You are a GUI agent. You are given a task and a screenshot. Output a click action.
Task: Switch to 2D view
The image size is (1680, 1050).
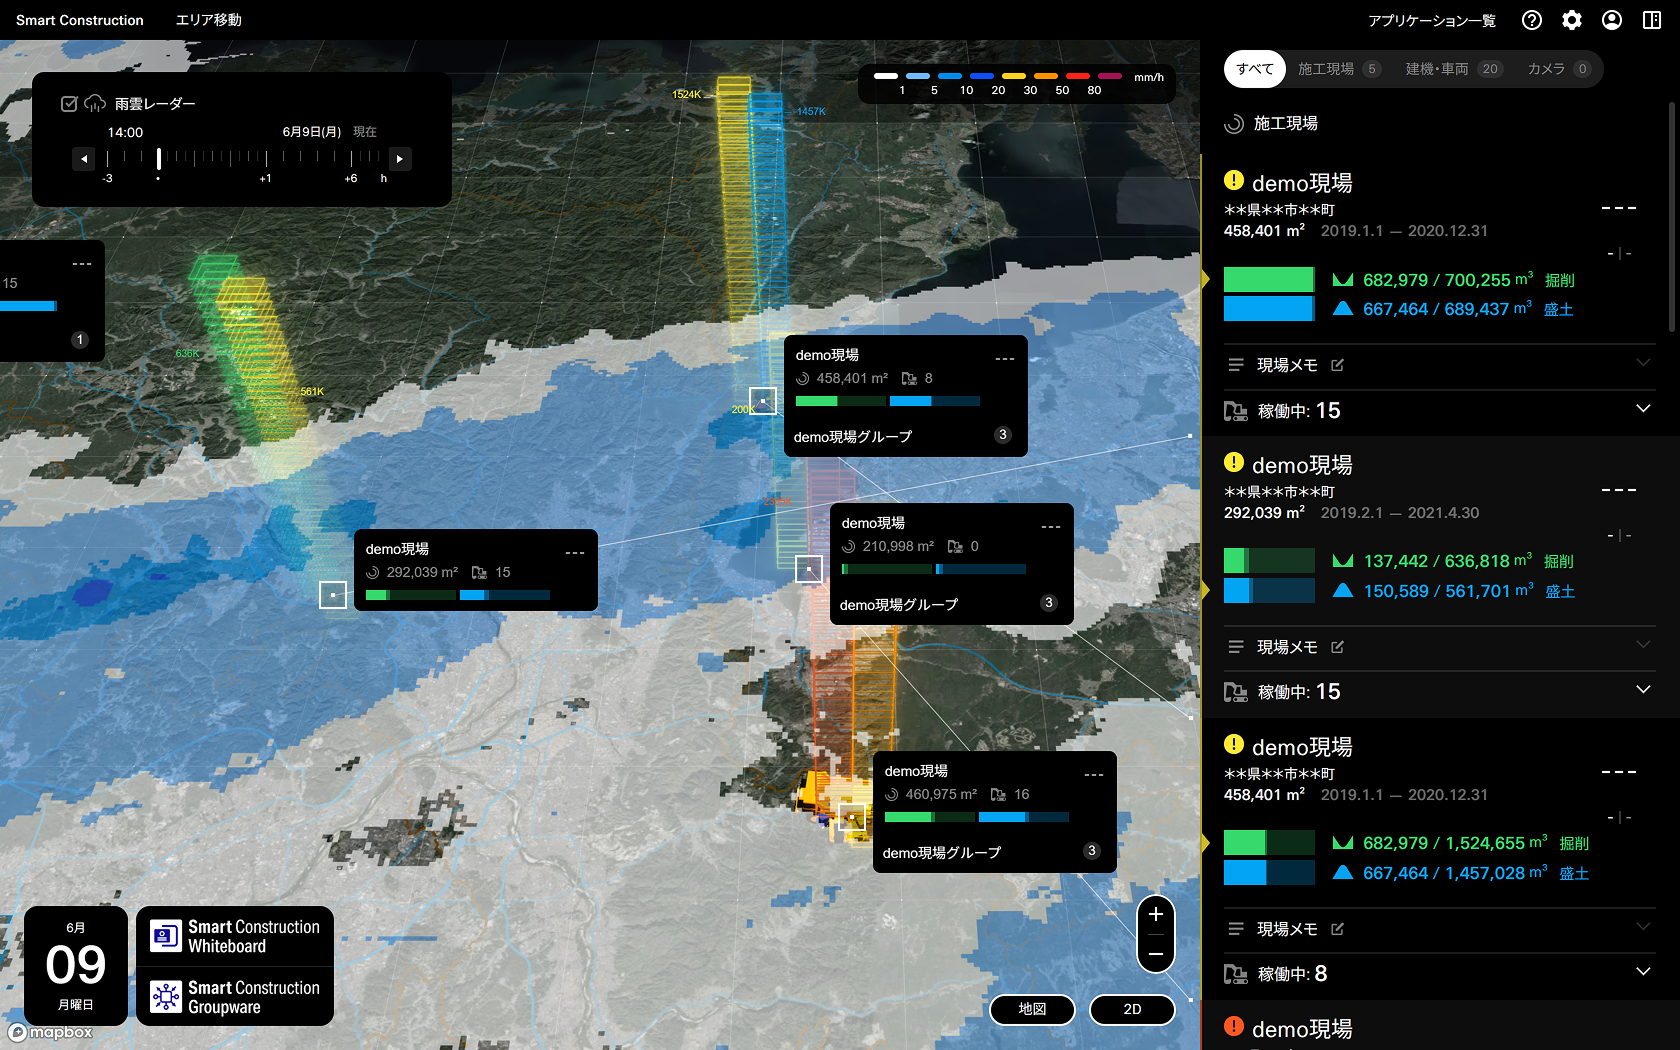[1132, 1009]
